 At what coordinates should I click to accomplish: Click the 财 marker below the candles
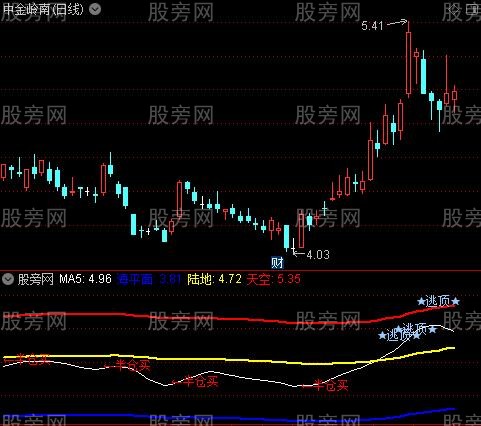(277, 263)
